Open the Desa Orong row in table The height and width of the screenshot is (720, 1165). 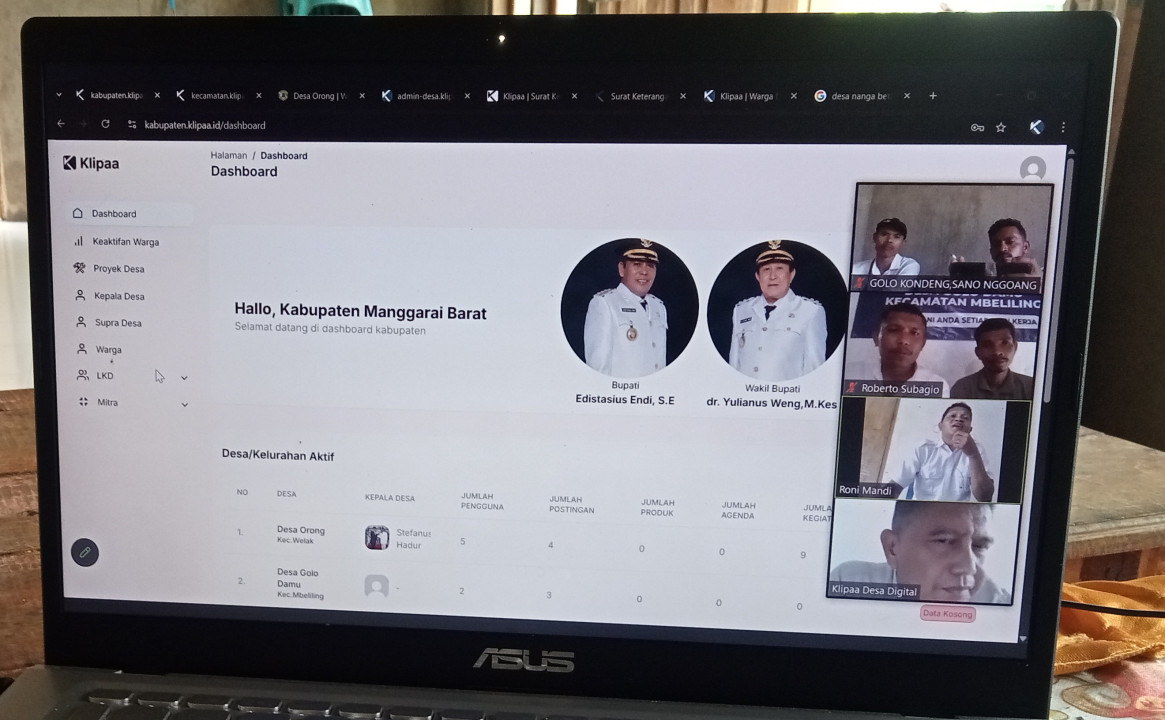pos(300,530)
